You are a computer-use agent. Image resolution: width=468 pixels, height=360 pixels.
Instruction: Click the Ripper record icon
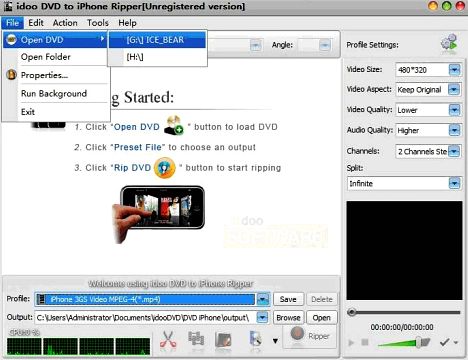tap(297, 334)
